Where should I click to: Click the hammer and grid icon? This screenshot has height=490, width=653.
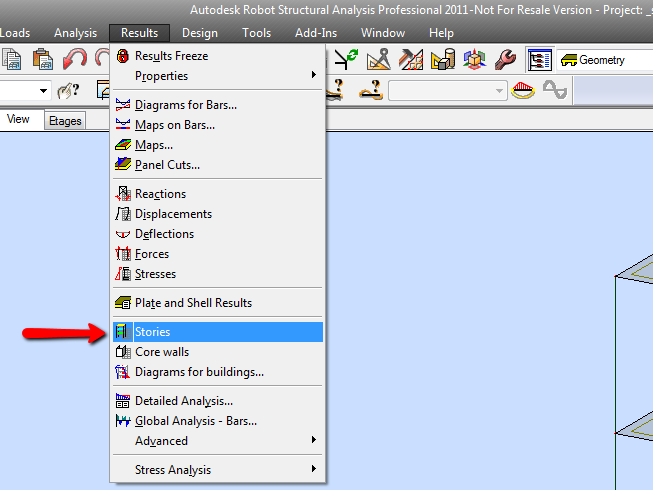411,59
